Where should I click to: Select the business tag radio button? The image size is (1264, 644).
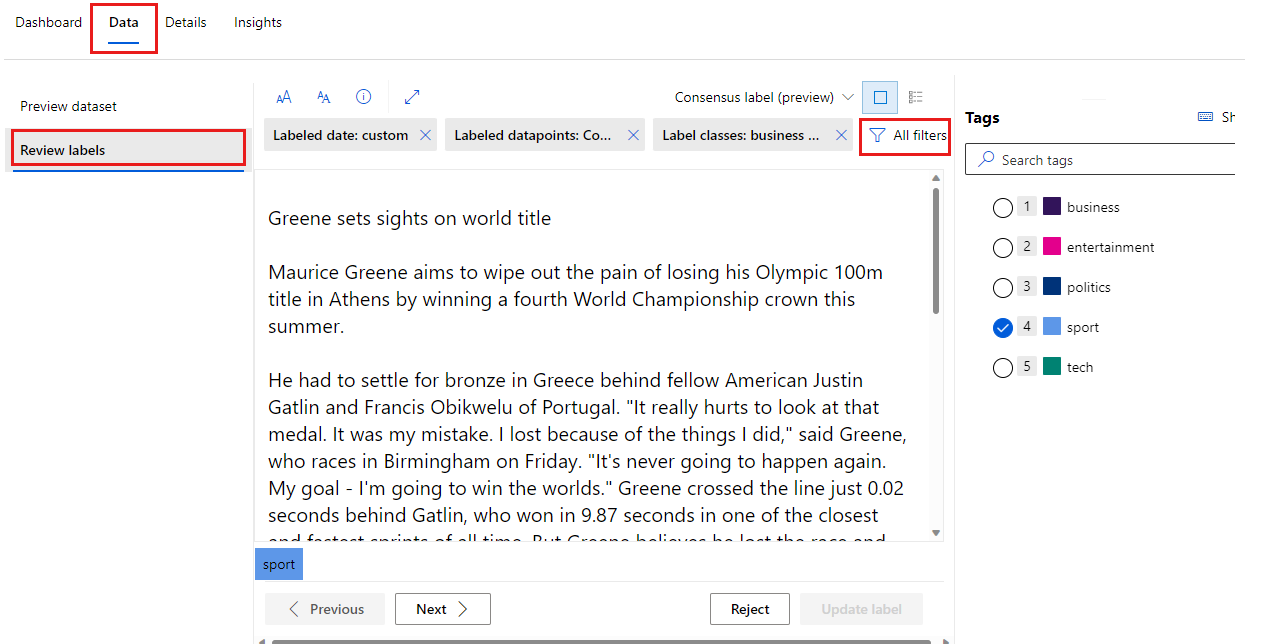click(1003, 207)
